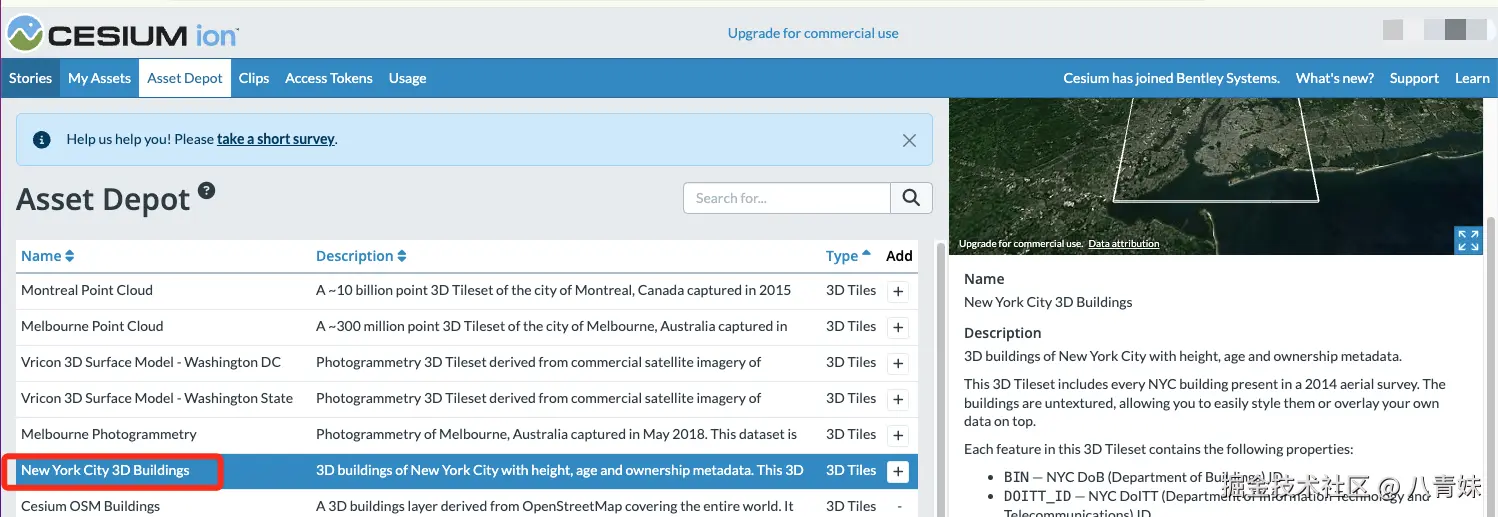
Task: Add Melbourne Photogrammetry to my assets
Action: [898, 435]
